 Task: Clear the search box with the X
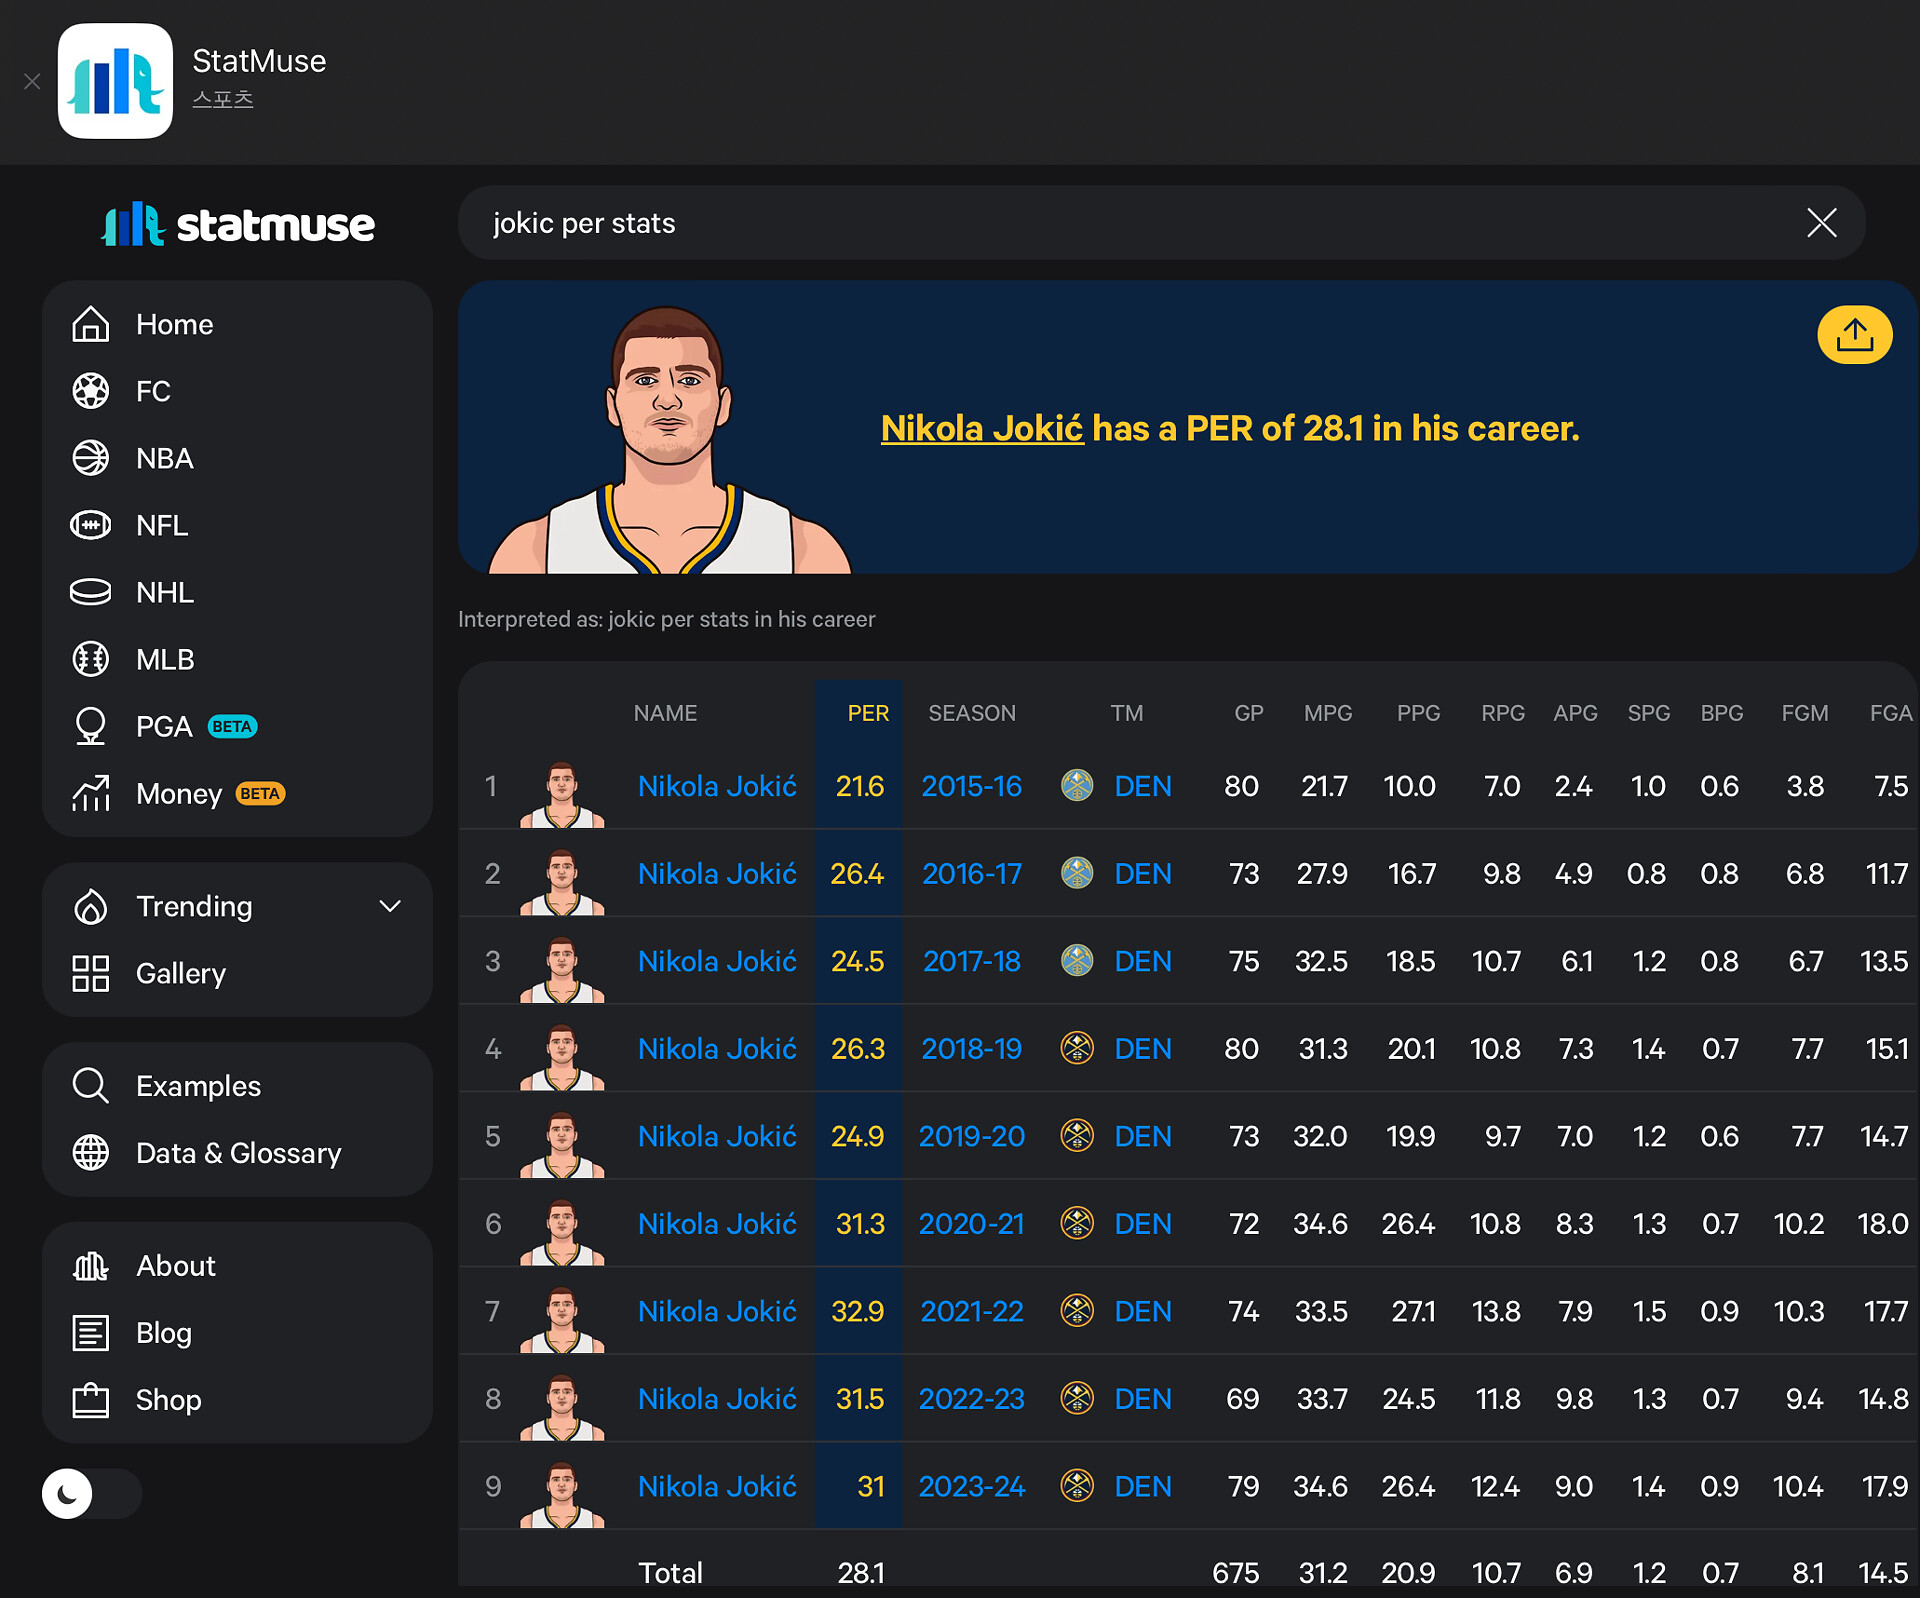1821,223
